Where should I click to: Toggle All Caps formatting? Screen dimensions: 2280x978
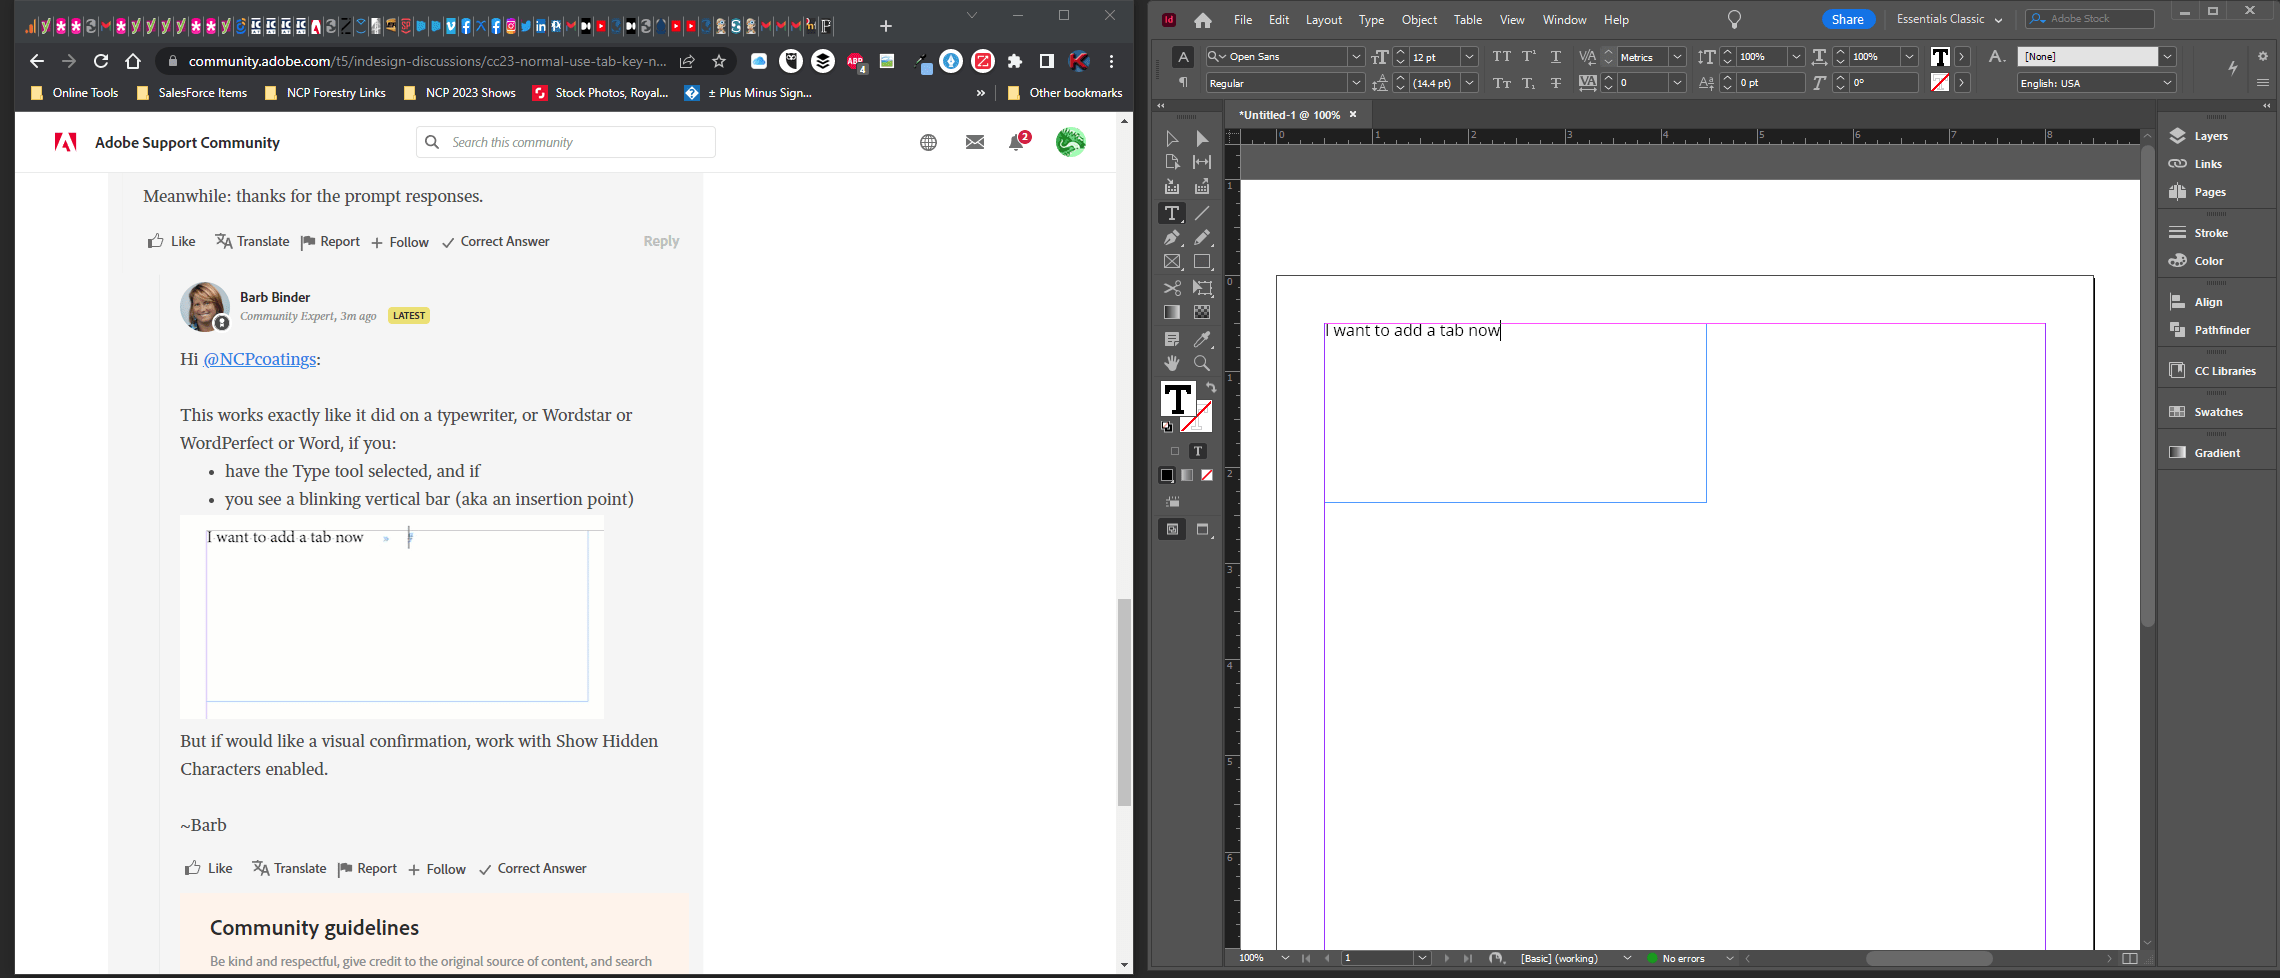(x=1501, y=57)
